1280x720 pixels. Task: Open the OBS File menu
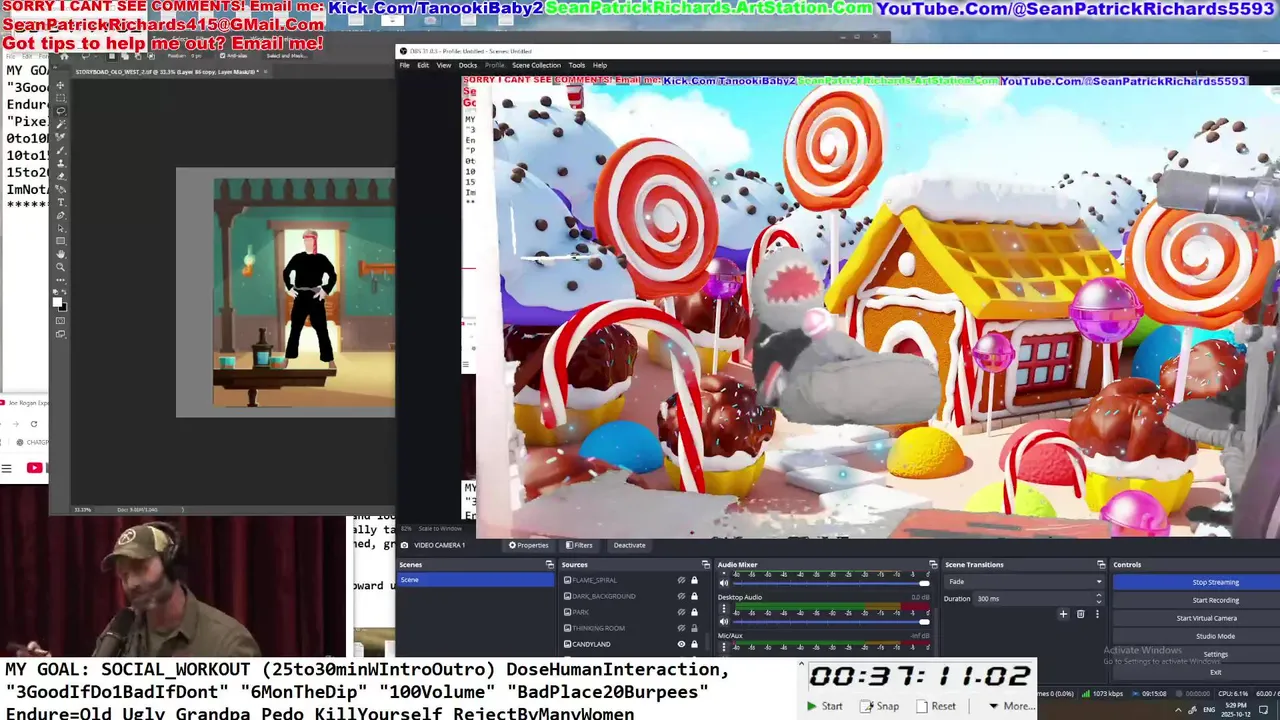[405, 65]
